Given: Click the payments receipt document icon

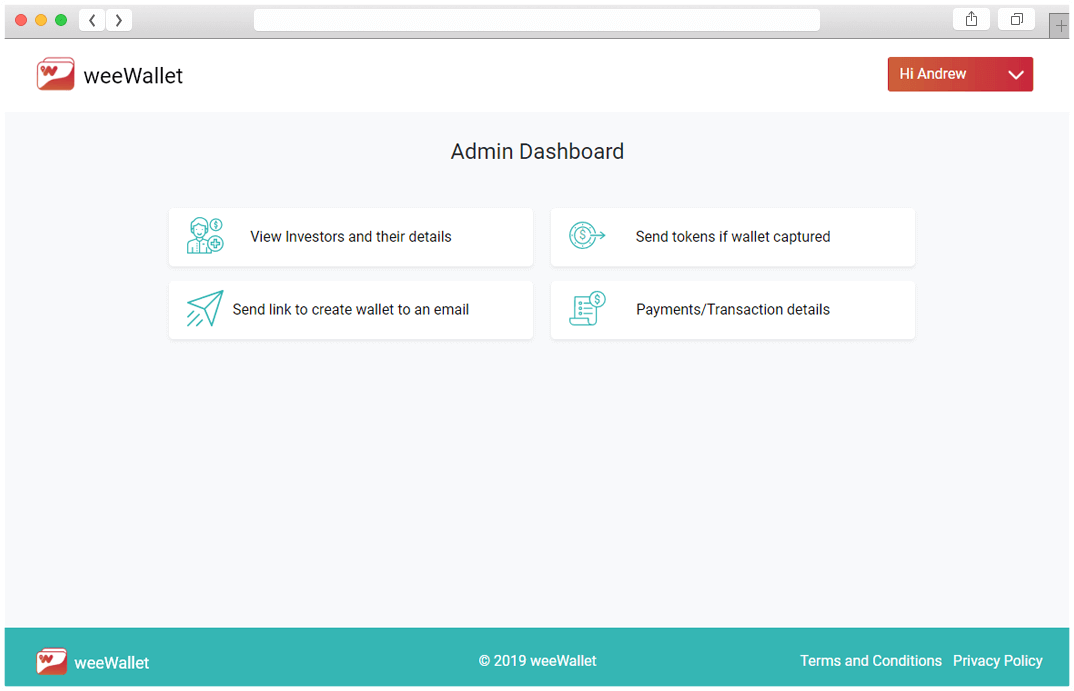Looking at the screenshot, I should tap(587, 309).
